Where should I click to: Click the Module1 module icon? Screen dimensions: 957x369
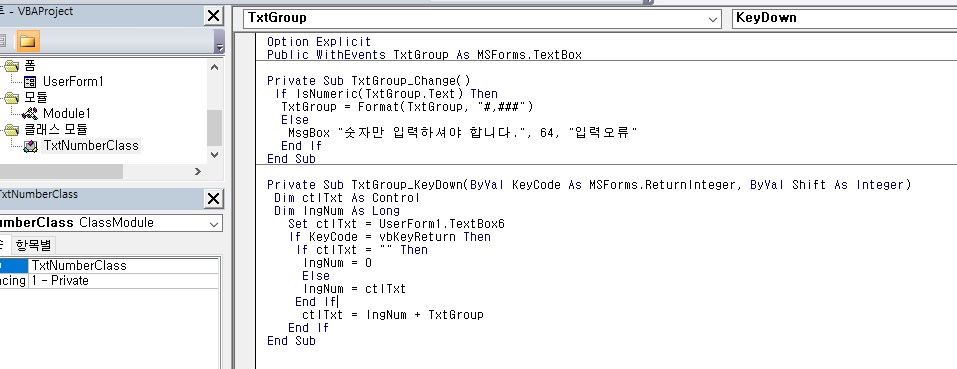[30, 114]
